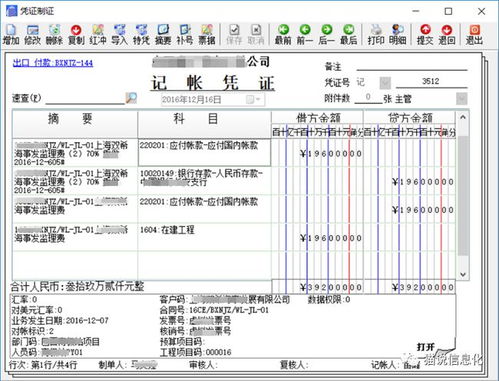Image resolution: width=499 pixels, height=381 pixels.
Task: Click contract number 16CE/BXNJZ/WL-JL-01
Action: pos(229,310)
